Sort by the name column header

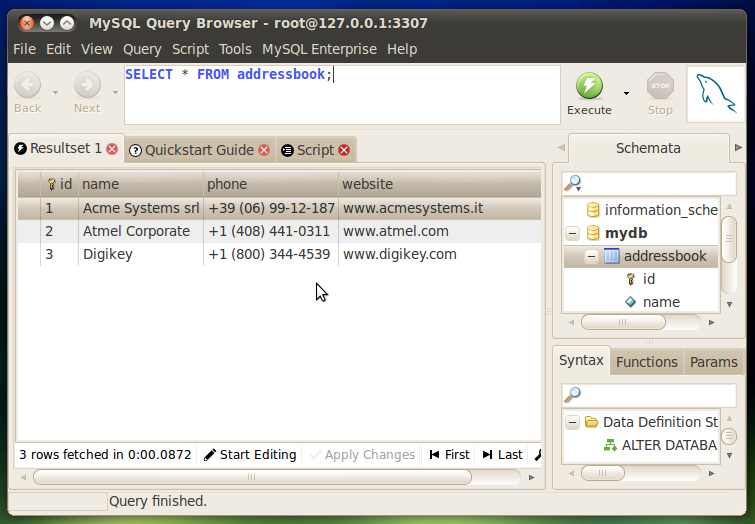click(141, 184)
